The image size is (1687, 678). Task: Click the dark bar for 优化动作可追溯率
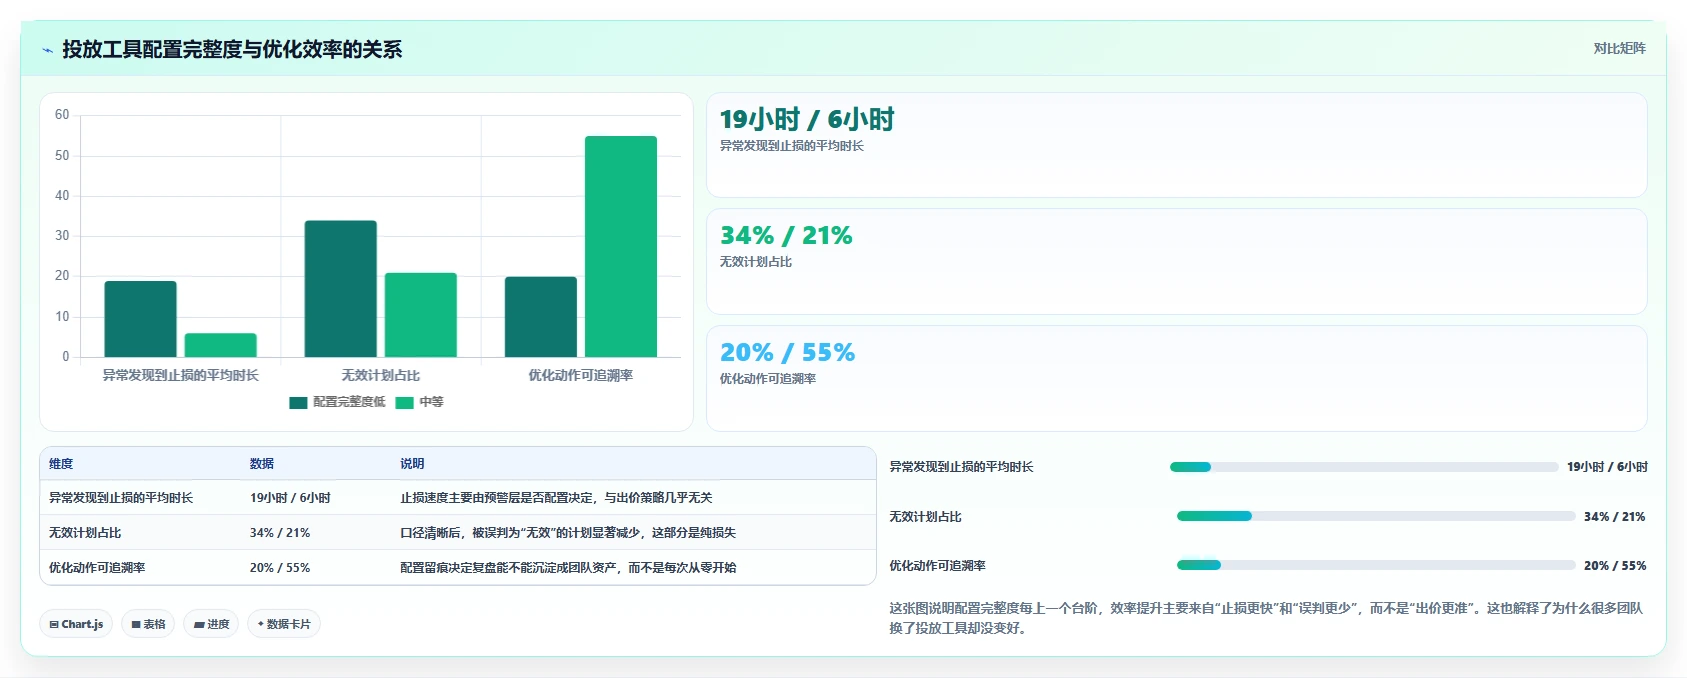tap(540, 317)
